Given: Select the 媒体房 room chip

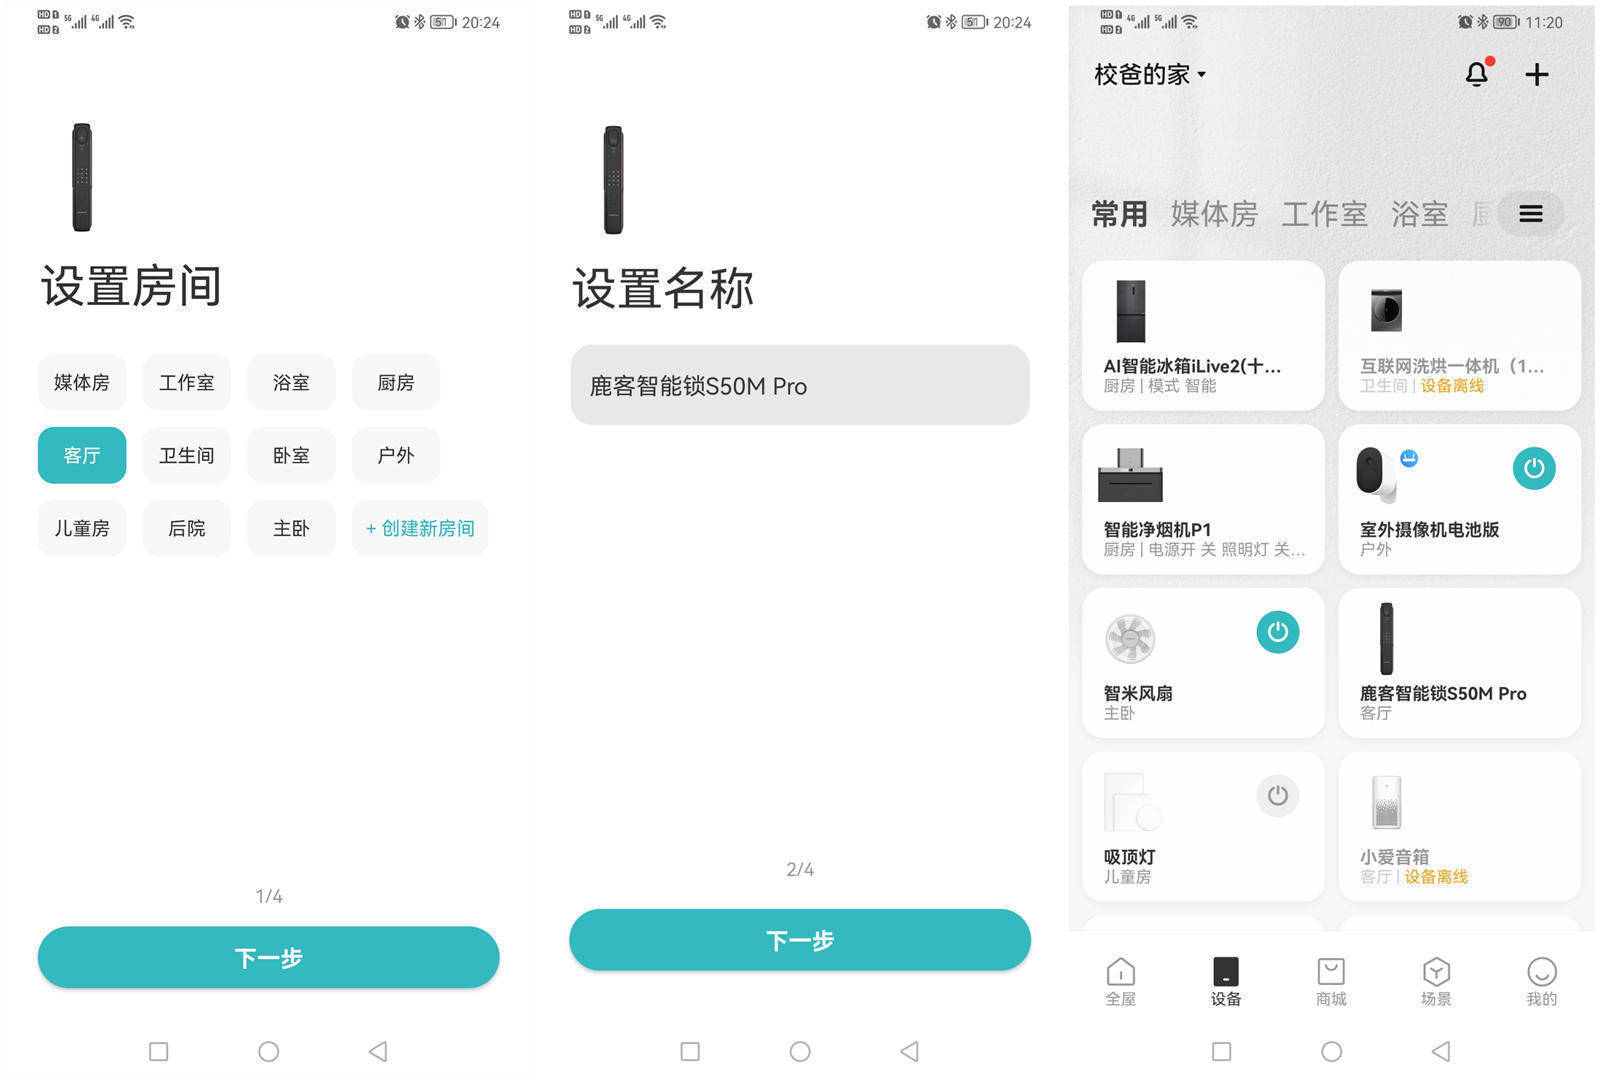Looking at the screenshot, I should pos(82,382).
